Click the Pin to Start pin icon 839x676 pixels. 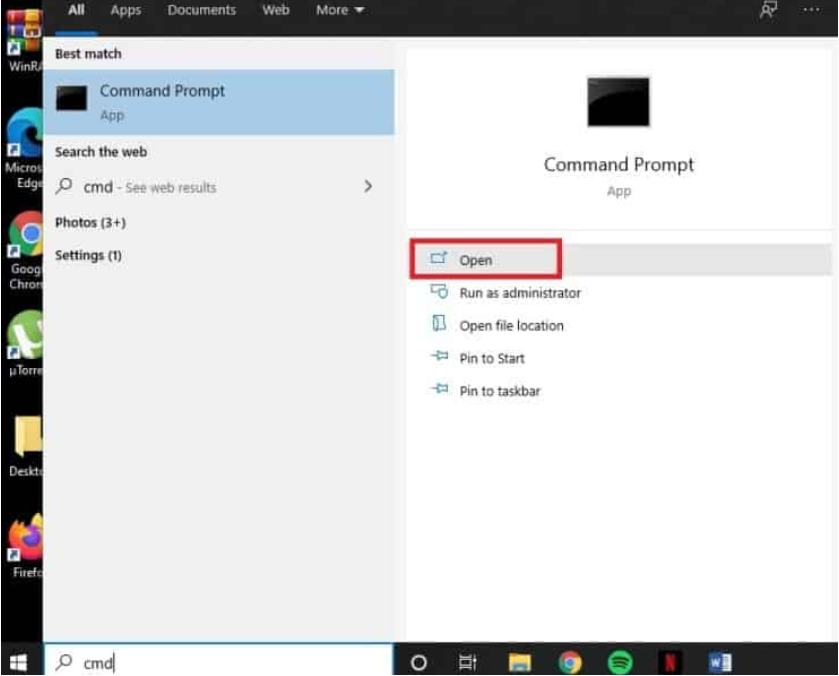click(439, 356)
